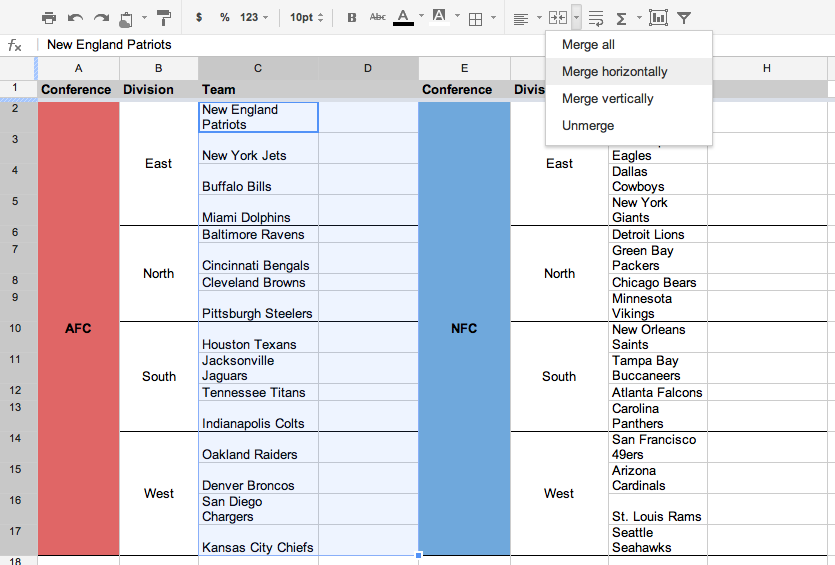
Task: Click the Atlanta Falcons cell
Action: click(658, 392)
